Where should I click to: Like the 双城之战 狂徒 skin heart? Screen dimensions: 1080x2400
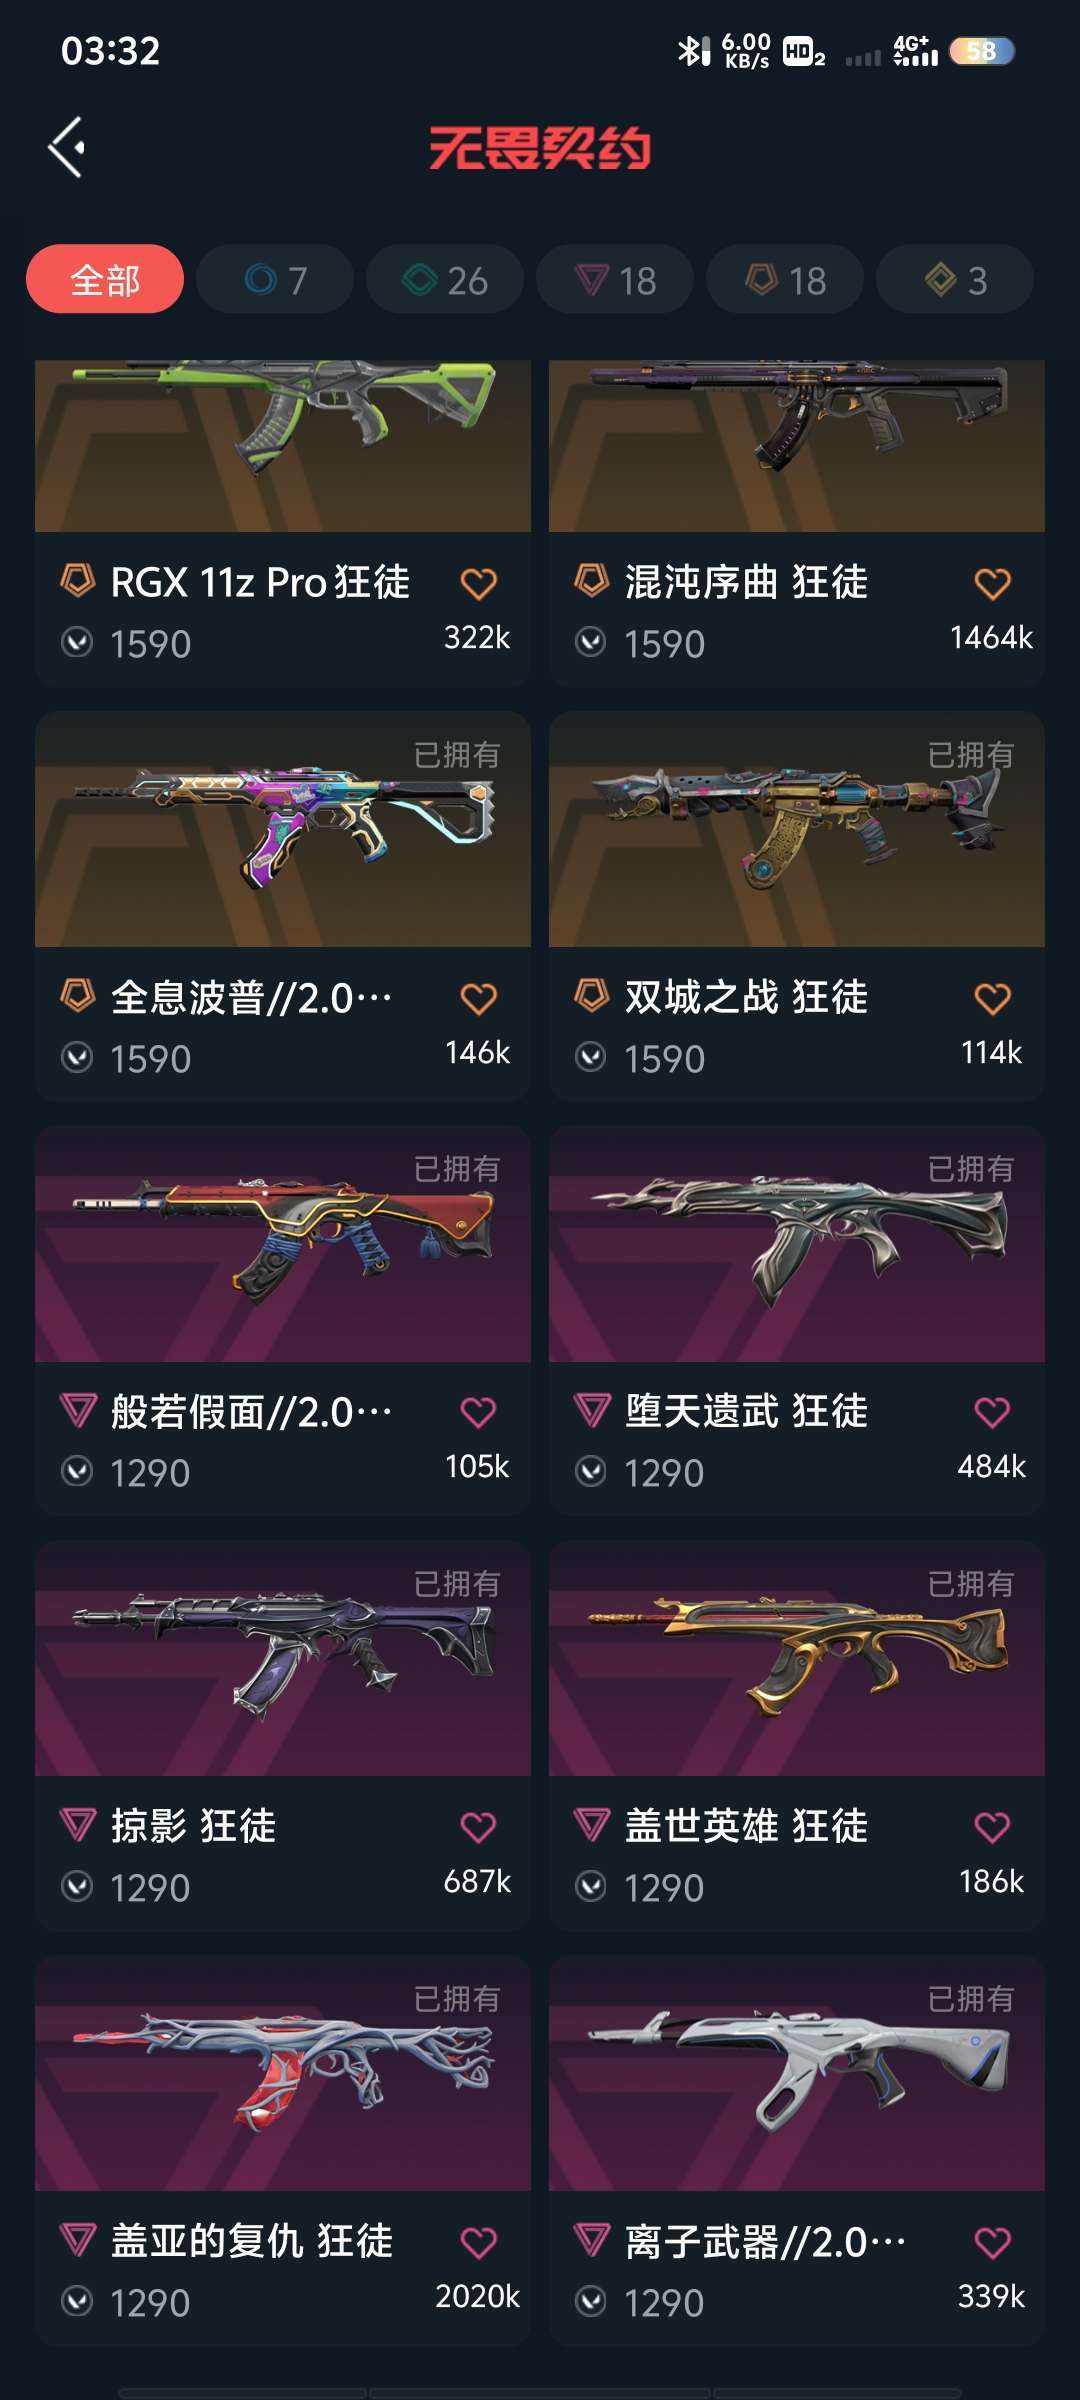992,998
